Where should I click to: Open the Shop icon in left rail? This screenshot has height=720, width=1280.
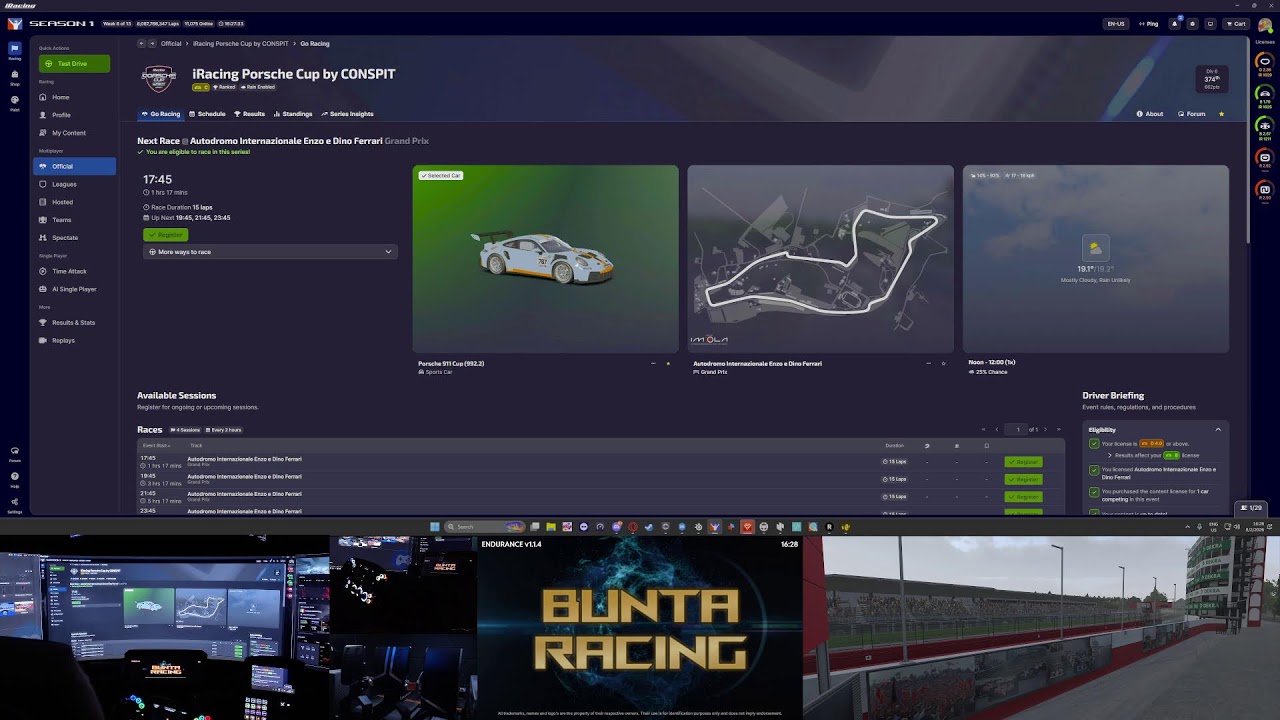14,77
